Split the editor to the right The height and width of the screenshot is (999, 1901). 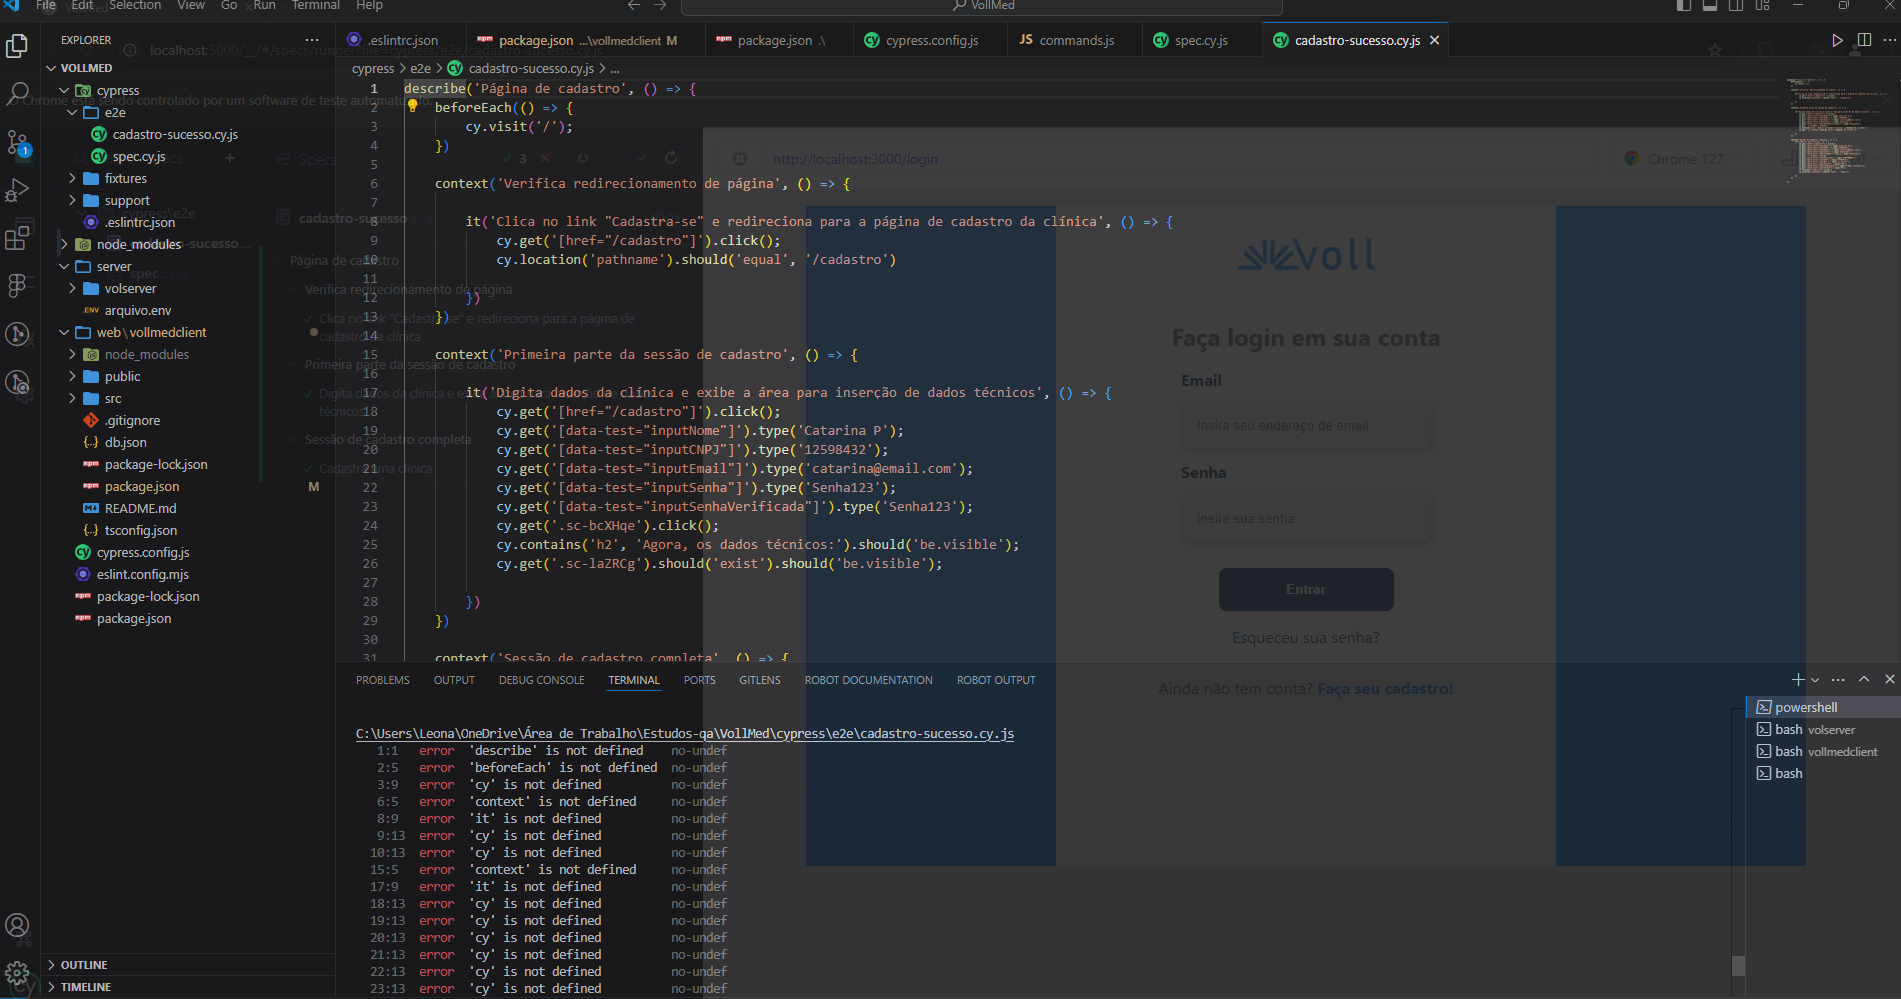(x=1864, y=40)
